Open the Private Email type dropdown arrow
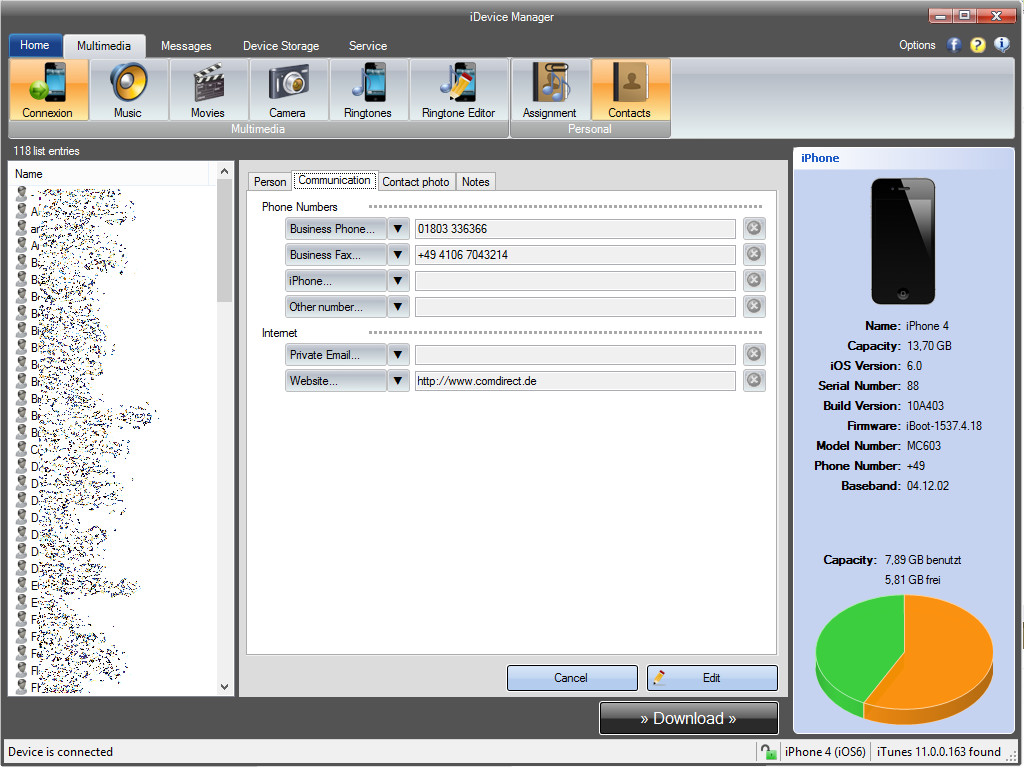Screen dimensions: 1024x768 pos(398,355)
